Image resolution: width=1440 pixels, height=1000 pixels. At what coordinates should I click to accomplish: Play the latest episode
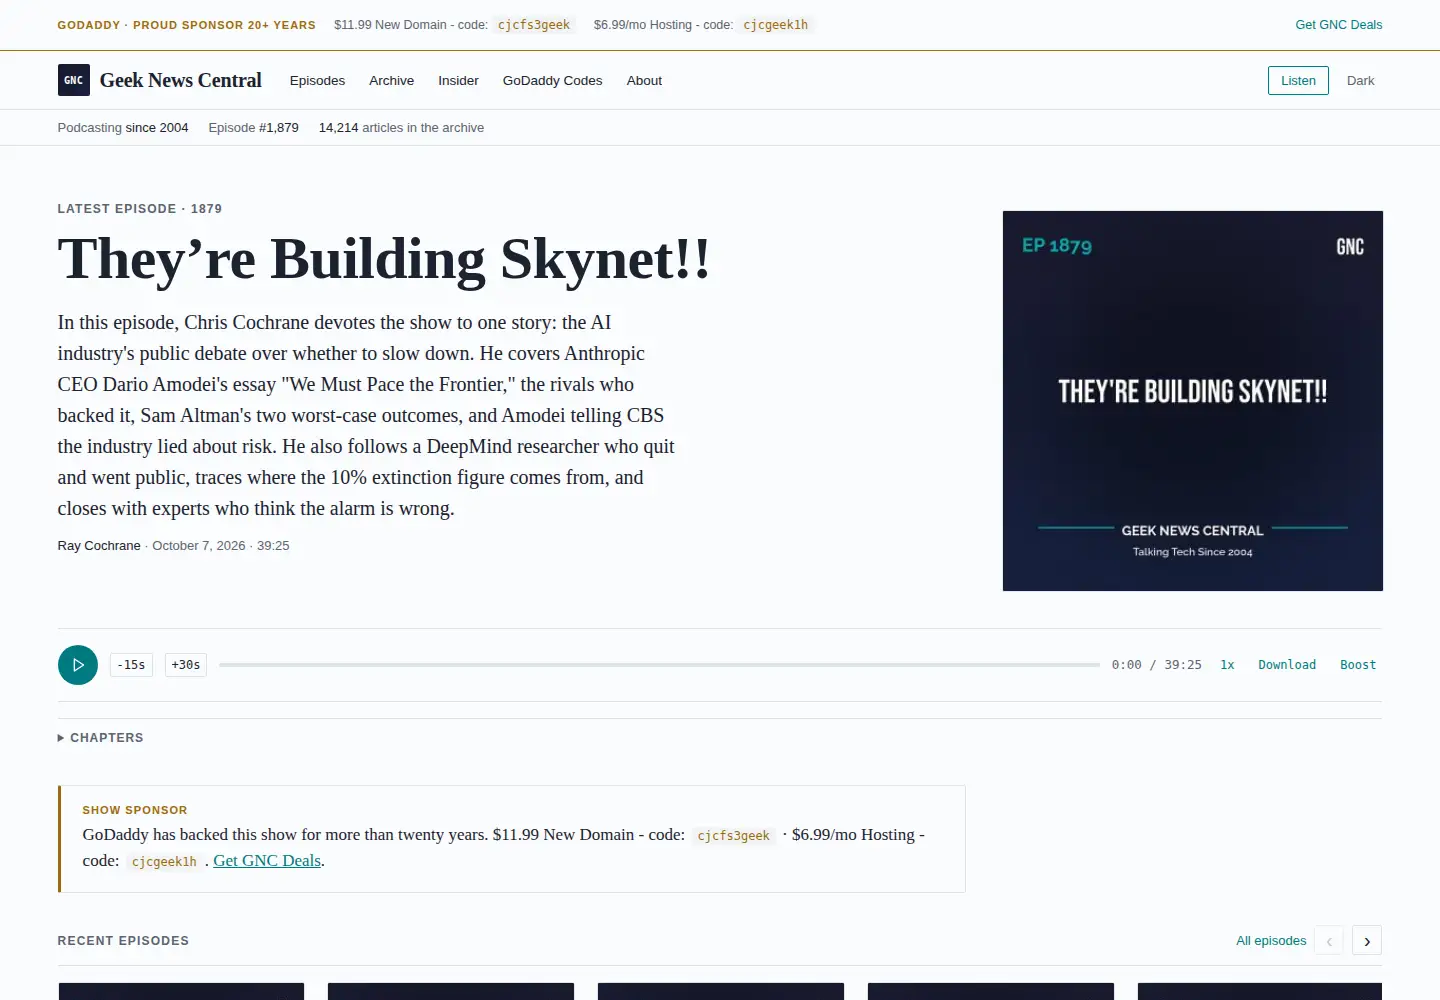(78, 665)
